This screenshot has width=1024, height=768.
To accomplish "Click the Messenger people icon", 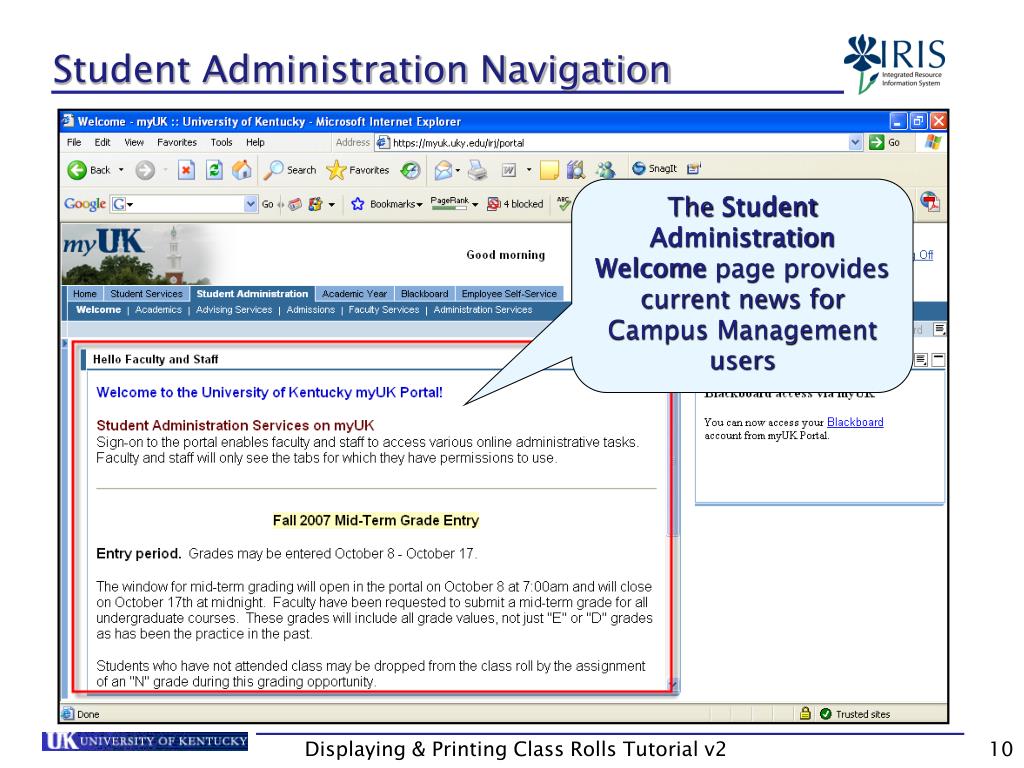I will pyautogui.click(x=605, y=170).
